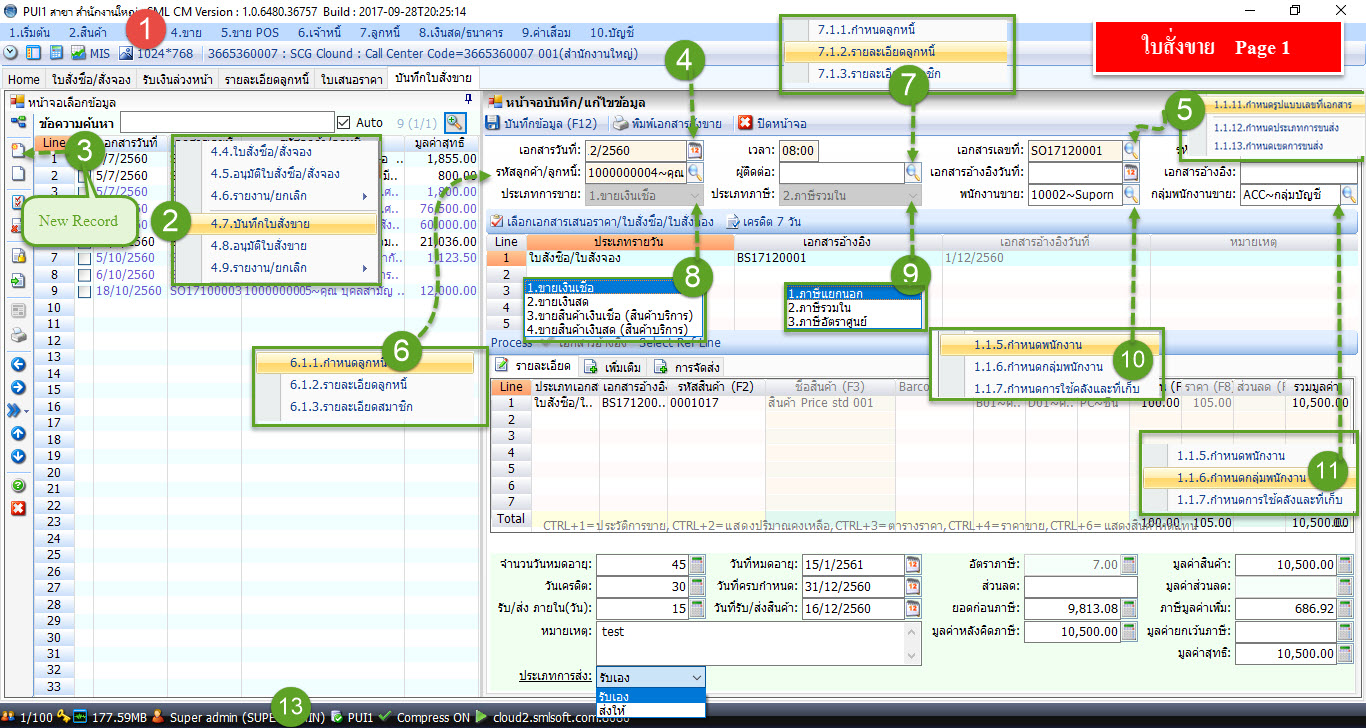1366x728 pixels.
Task: Click Super admin in status bar
Action: pyautogui.click(x=203, y=717)
